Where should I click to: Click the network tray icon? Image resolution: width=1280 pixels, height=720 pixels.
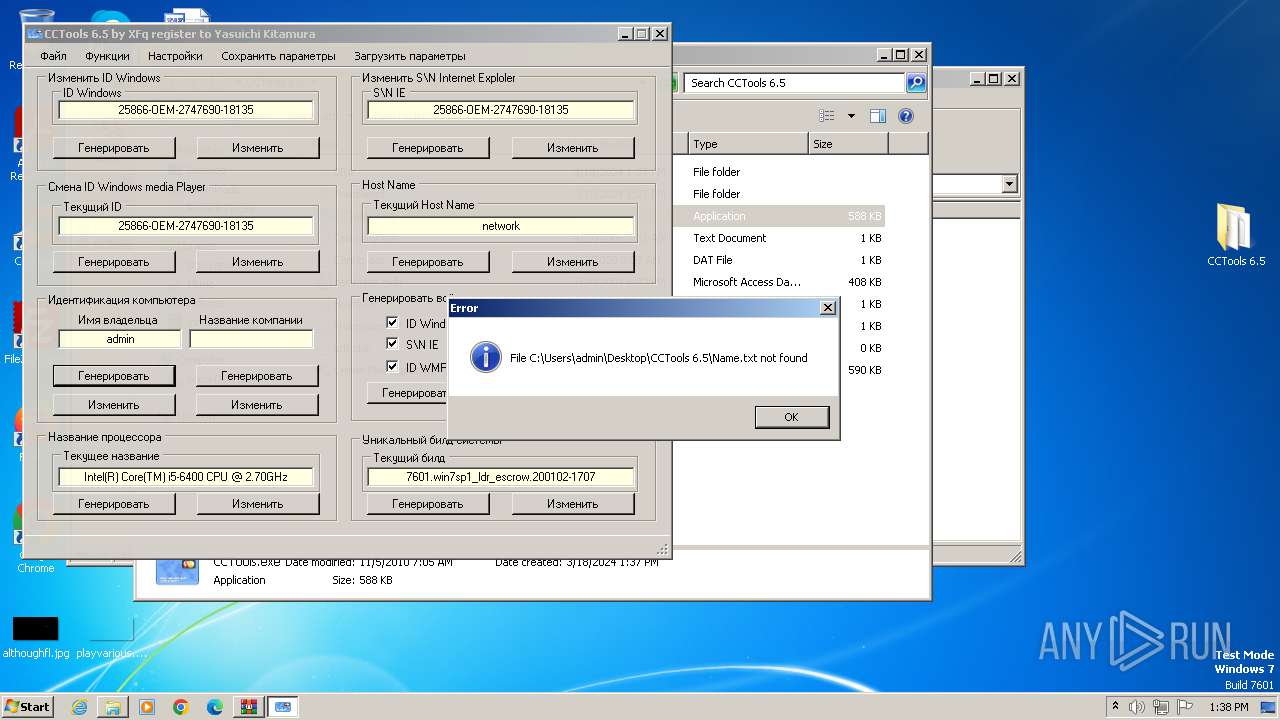[1160, 707]
